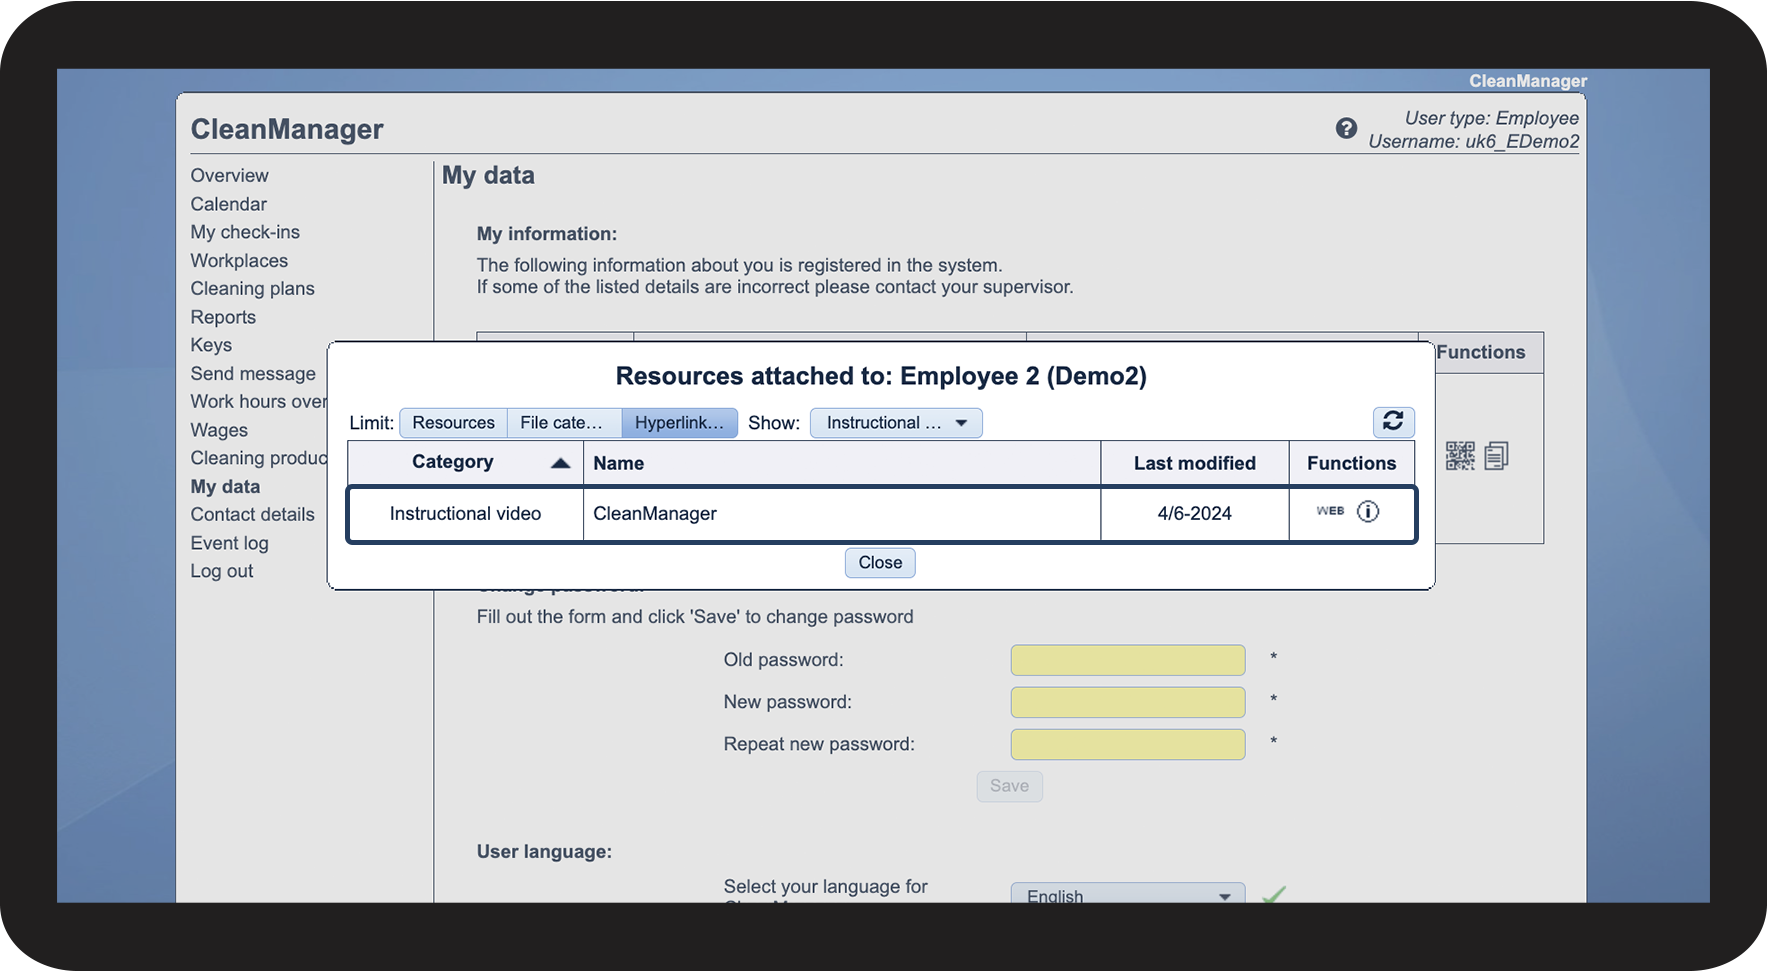Screen dimensions: 1767x971
Task: Select the CleanManager instructional video row
Action: 840,514
